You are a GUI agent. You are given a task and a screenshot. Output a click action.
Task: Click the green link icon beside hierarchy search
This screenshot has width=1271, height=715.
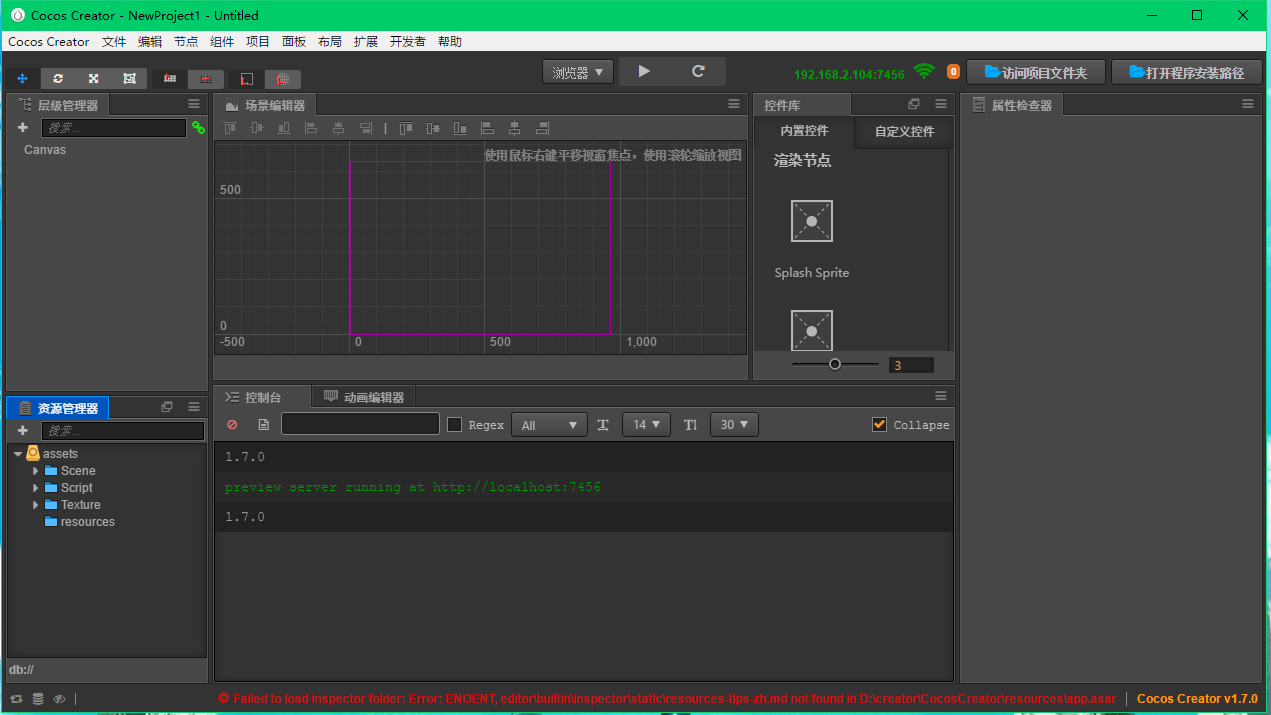click(x=198, y=128)
